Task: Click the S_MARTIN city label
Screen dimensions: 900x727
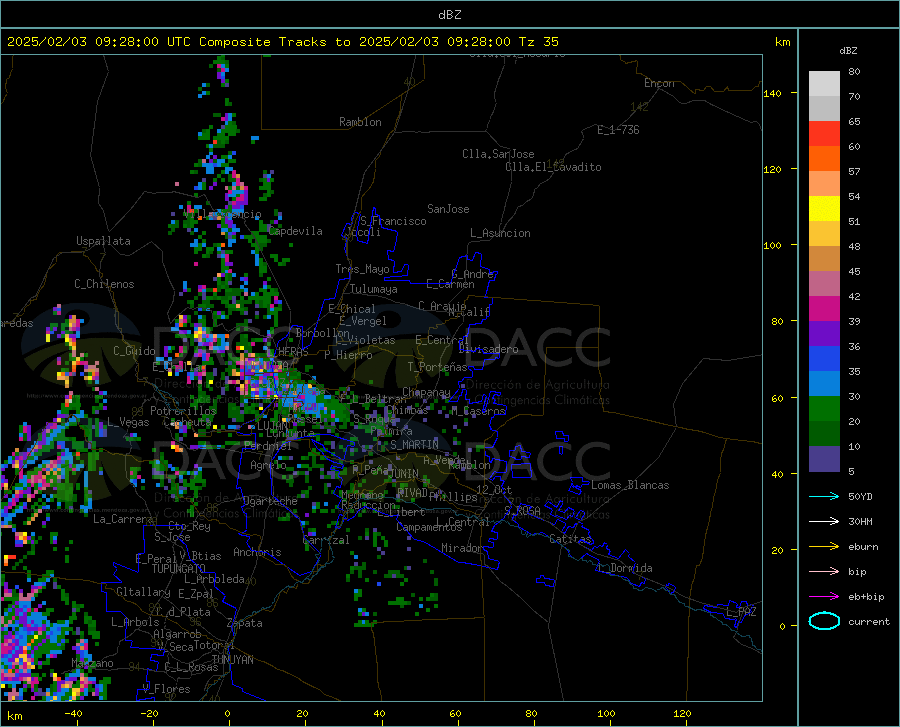Action: (x=414, y=445)
